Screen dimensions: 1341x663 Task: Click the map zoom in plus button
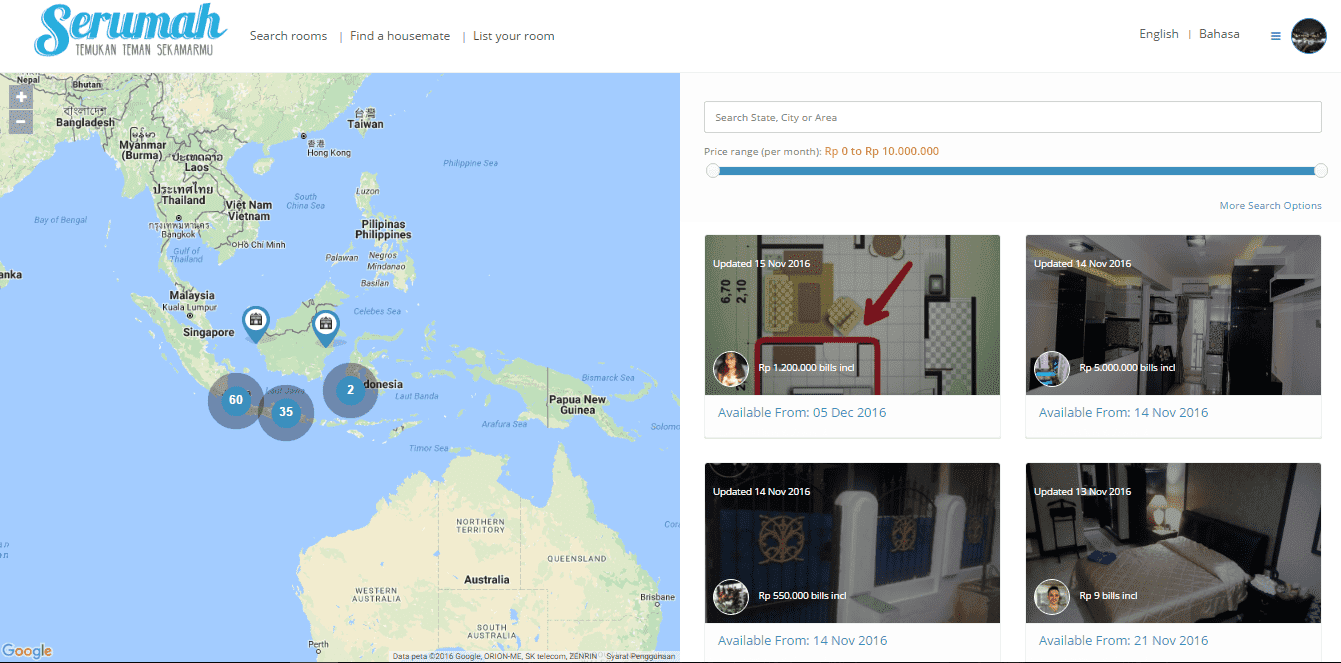pyautogui.click(x=21, y=97)
